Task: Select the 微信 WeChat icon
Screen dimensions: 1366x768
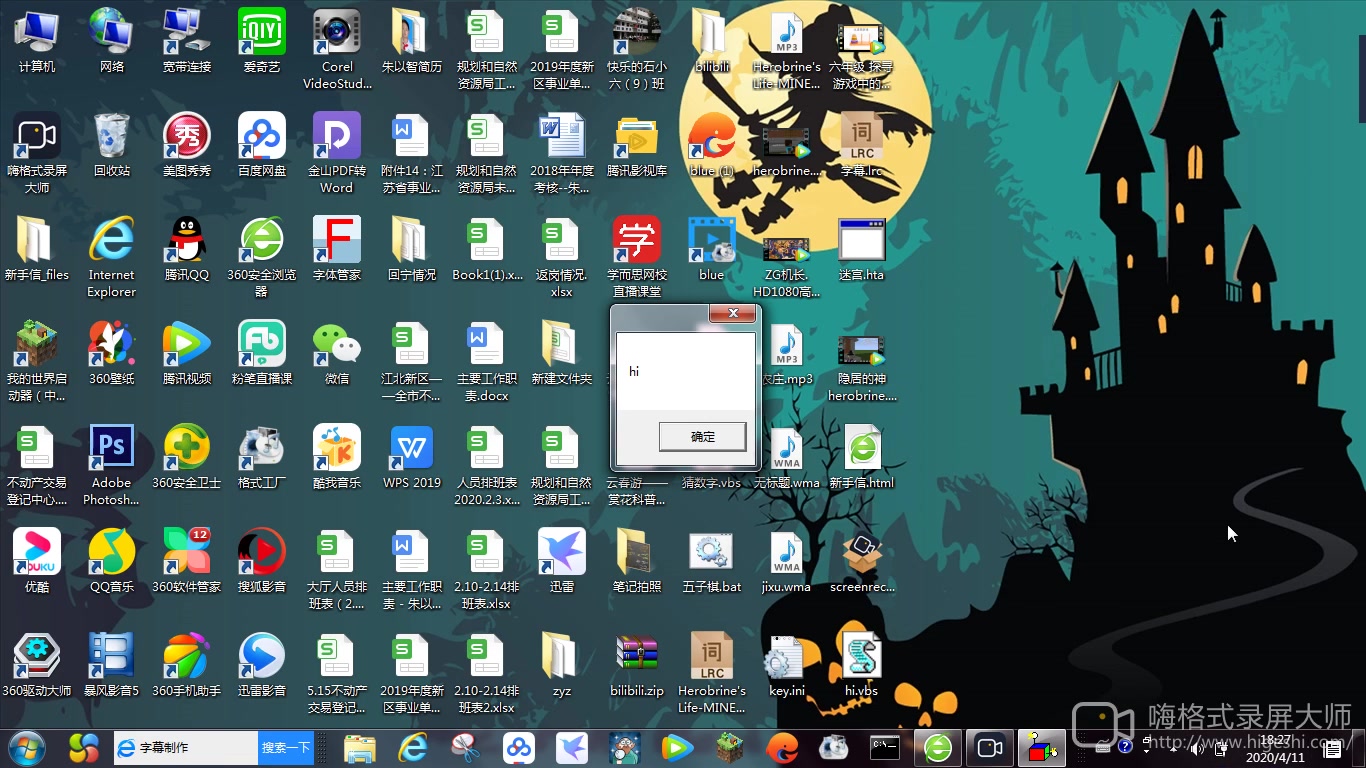Action: [337, 353]
